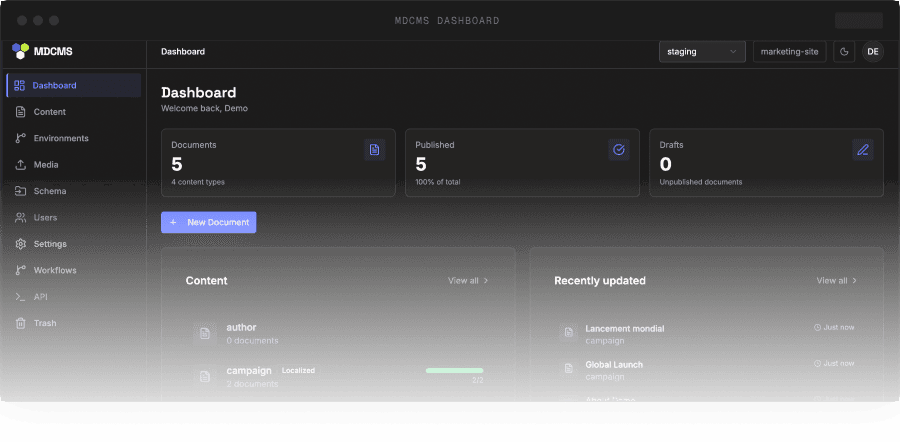Click the Global Launch document icon
900x442 pixels.
569,369
